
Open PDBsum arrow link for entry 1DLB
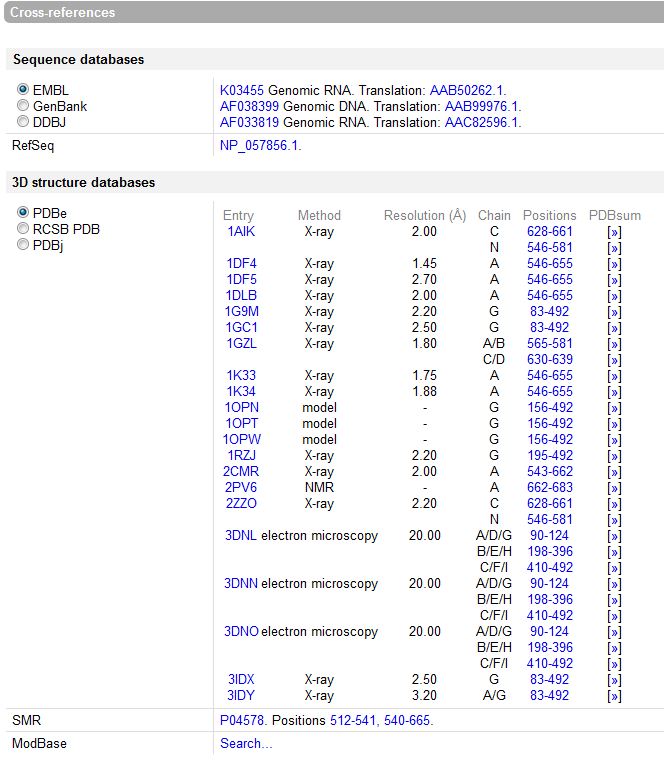[x=614, y=296]
